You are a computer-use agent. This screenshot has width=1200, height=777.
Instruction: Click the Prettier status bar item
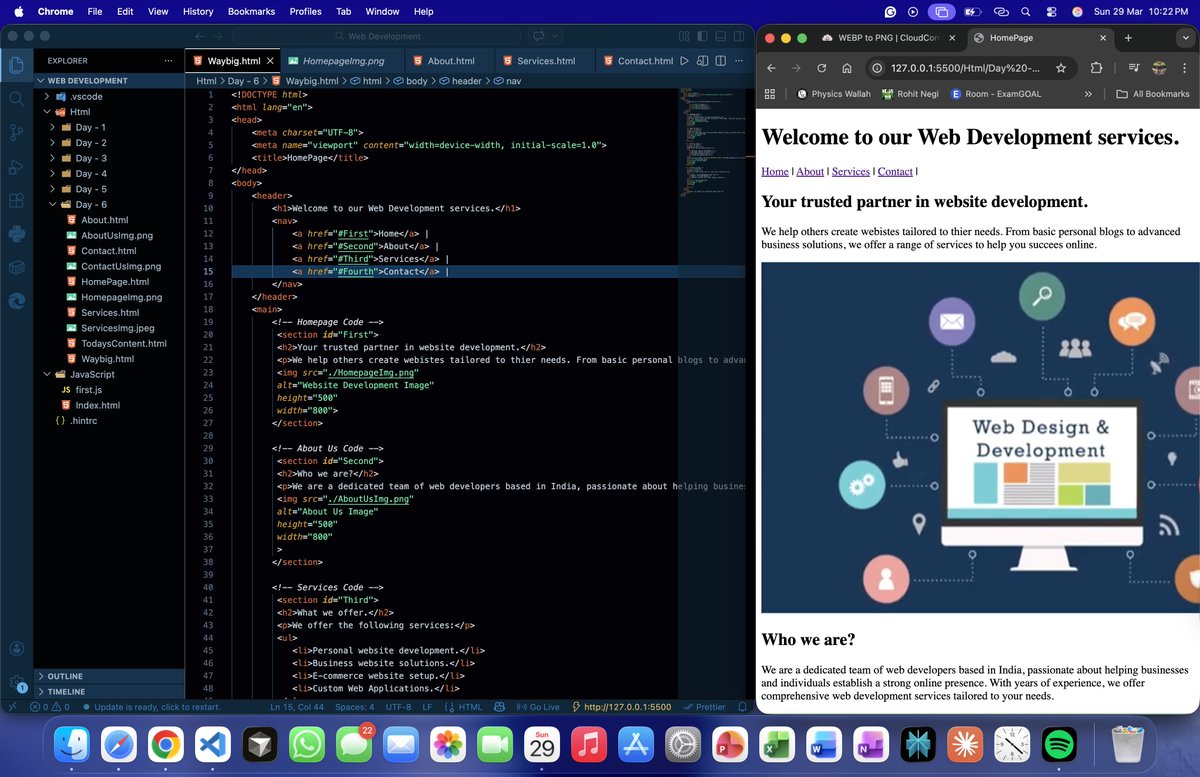point(704,707)
